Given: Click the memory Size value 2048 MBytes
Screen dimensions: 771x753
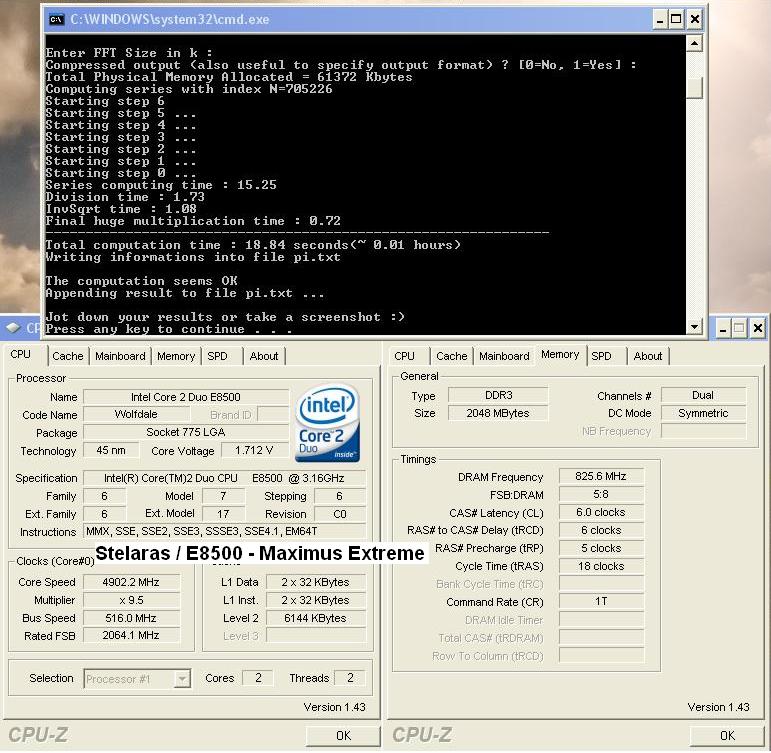Looking at the screenshot, I should (499, 413).
